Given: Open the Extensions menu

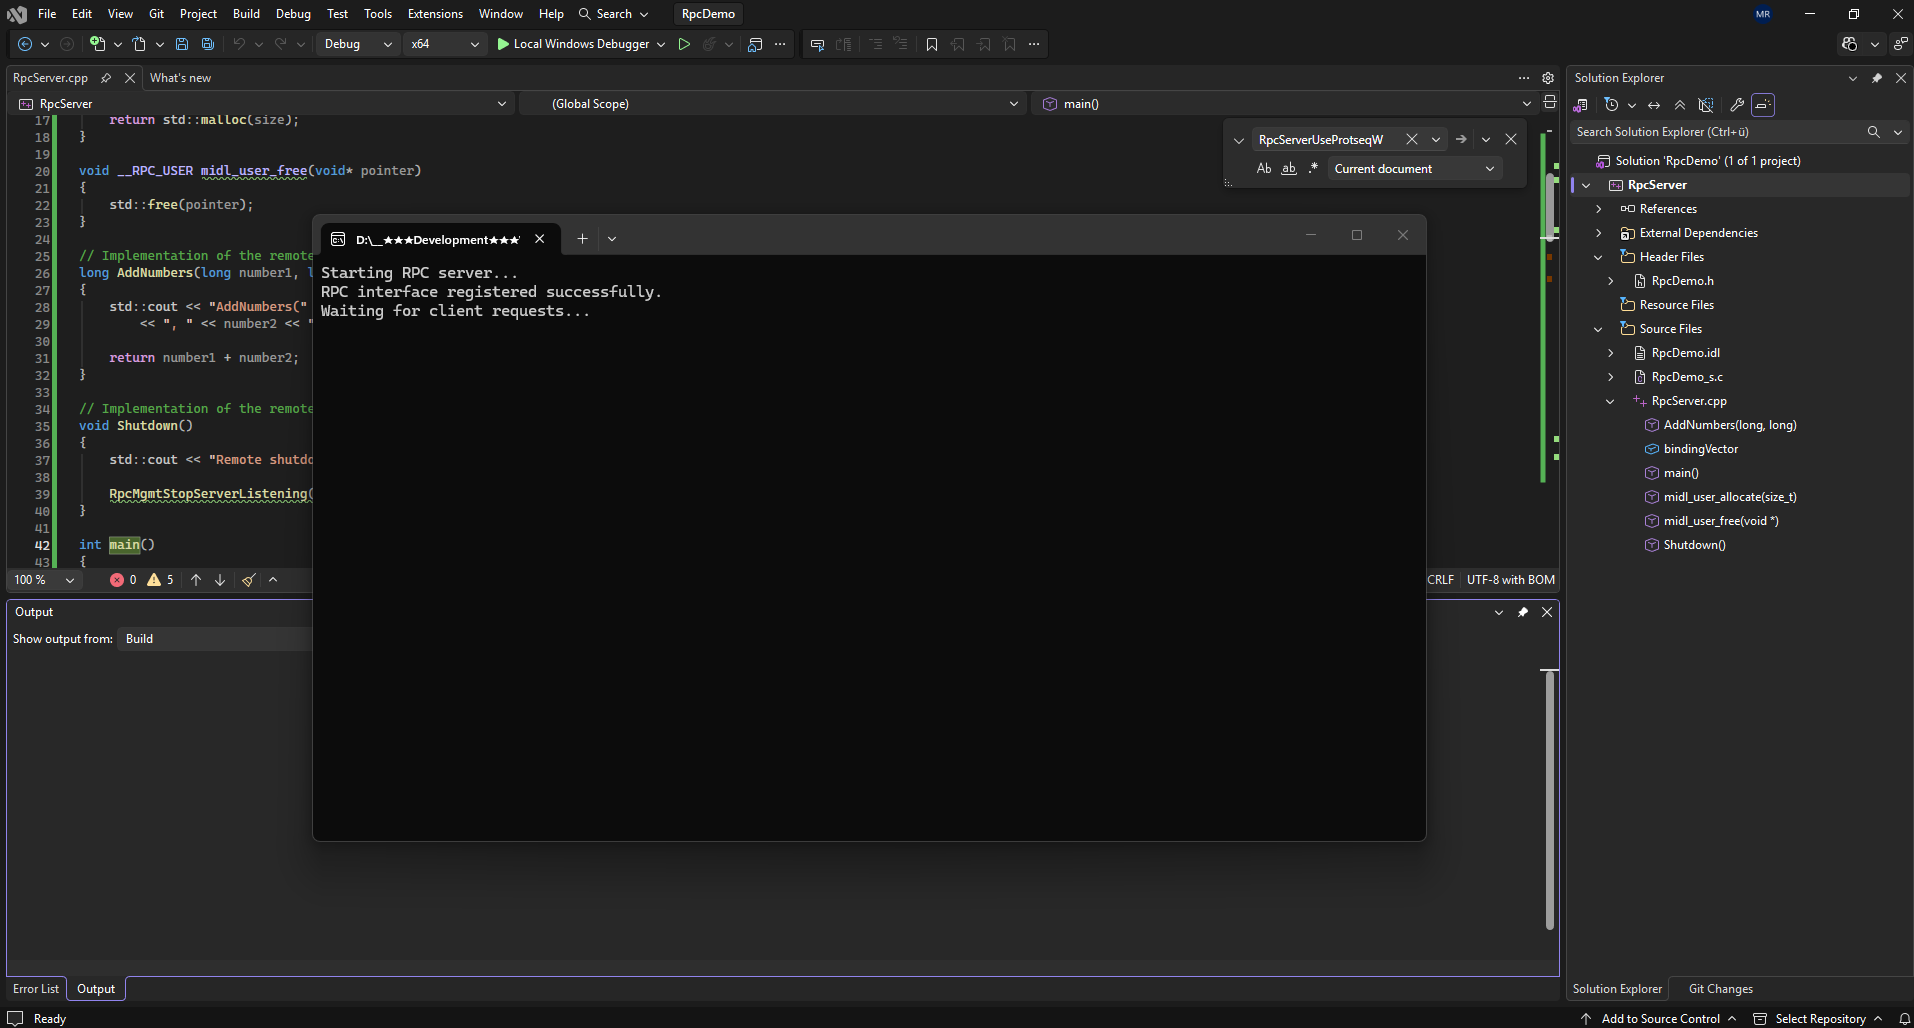Looking at the screenshot, I should 435,14.
